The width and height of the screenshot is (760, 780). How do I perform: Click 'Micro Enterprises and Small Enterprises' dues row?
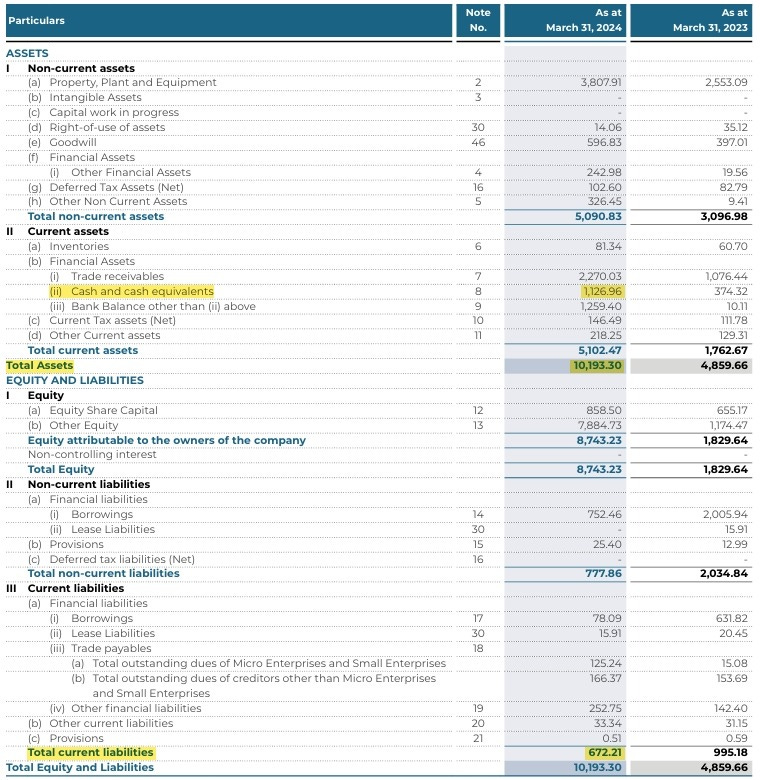[x=269, y=663]
